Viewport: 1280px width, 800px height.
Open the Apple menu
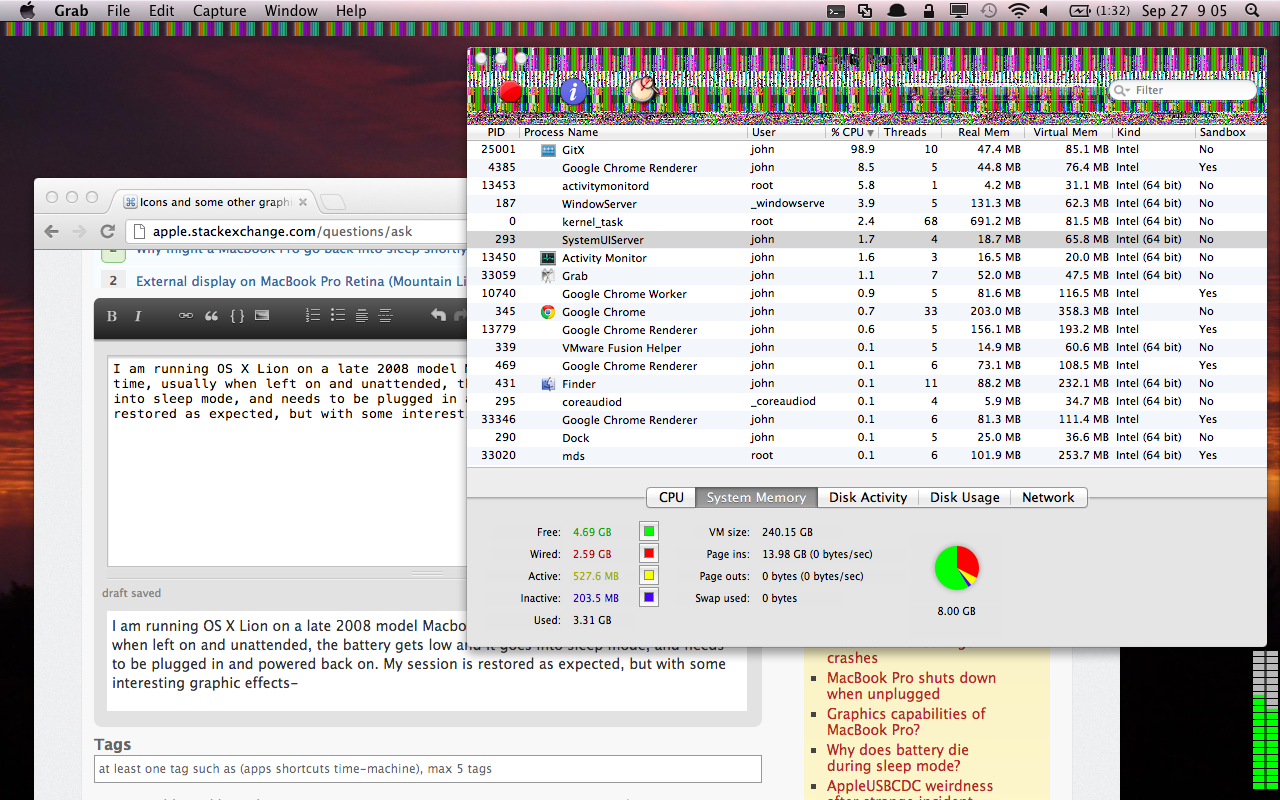[27, 11]
